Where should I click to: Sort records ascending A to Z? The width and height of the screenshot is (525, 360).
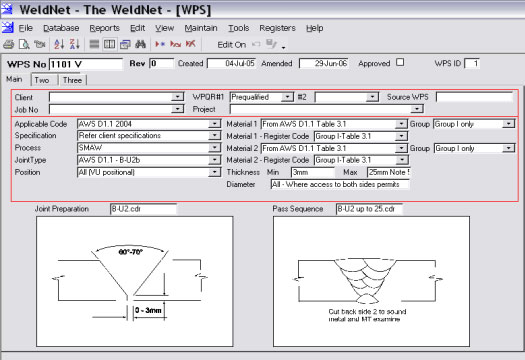tap(59, 44)
